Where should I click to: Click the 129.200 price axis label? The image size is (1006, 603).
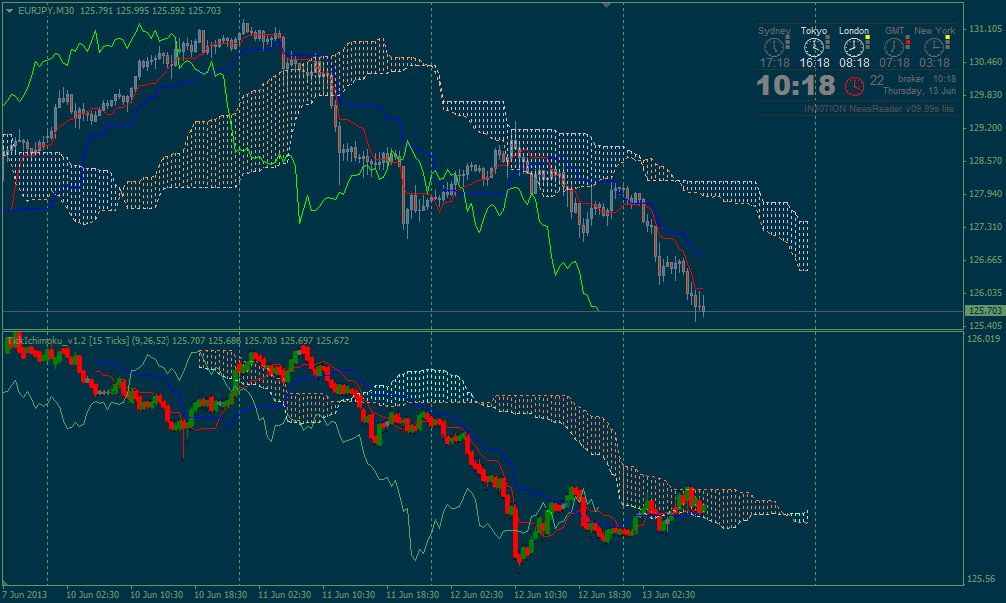click(985, 128)
